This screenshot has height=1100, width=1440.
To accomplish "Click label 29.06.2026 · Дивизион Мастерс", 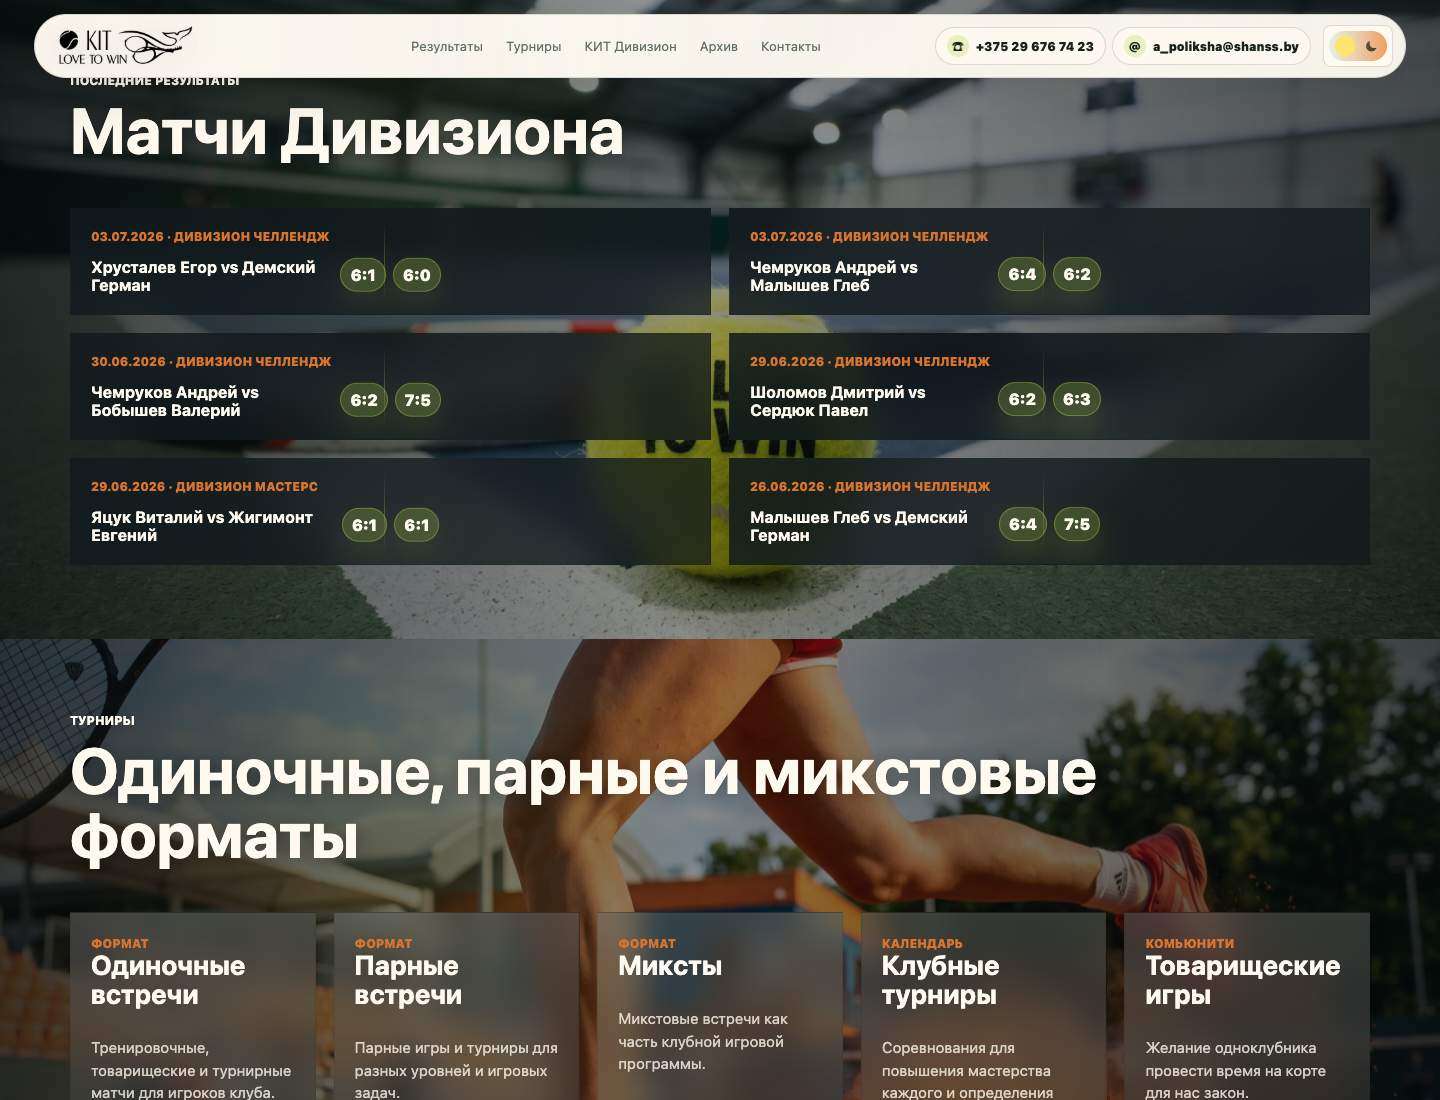I will click(204, 487).
